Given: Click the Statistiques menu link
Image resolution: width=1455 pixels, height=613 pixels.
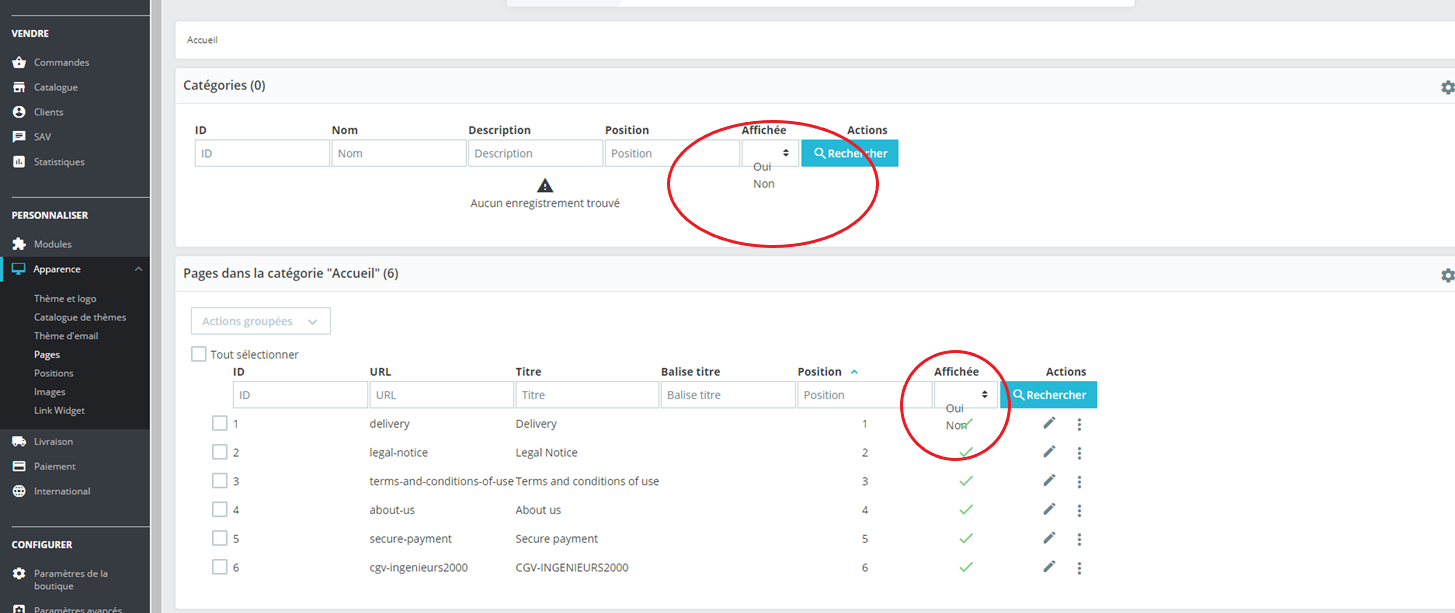Looking at the screenshot, I should [59, 162].
